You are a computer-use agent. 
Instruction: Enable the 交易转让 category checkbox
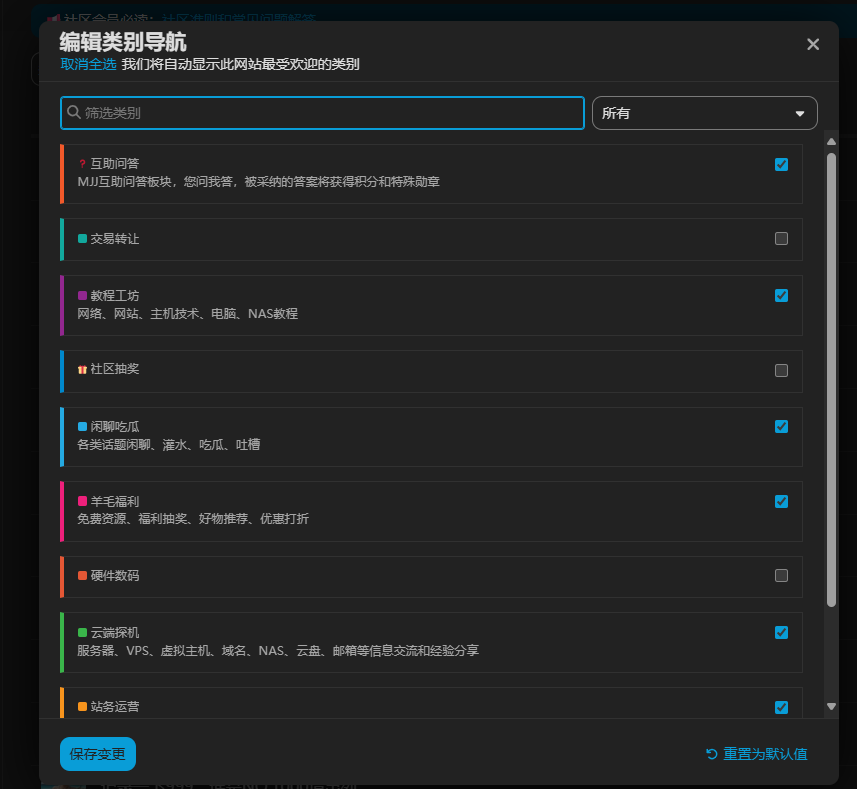781,239
